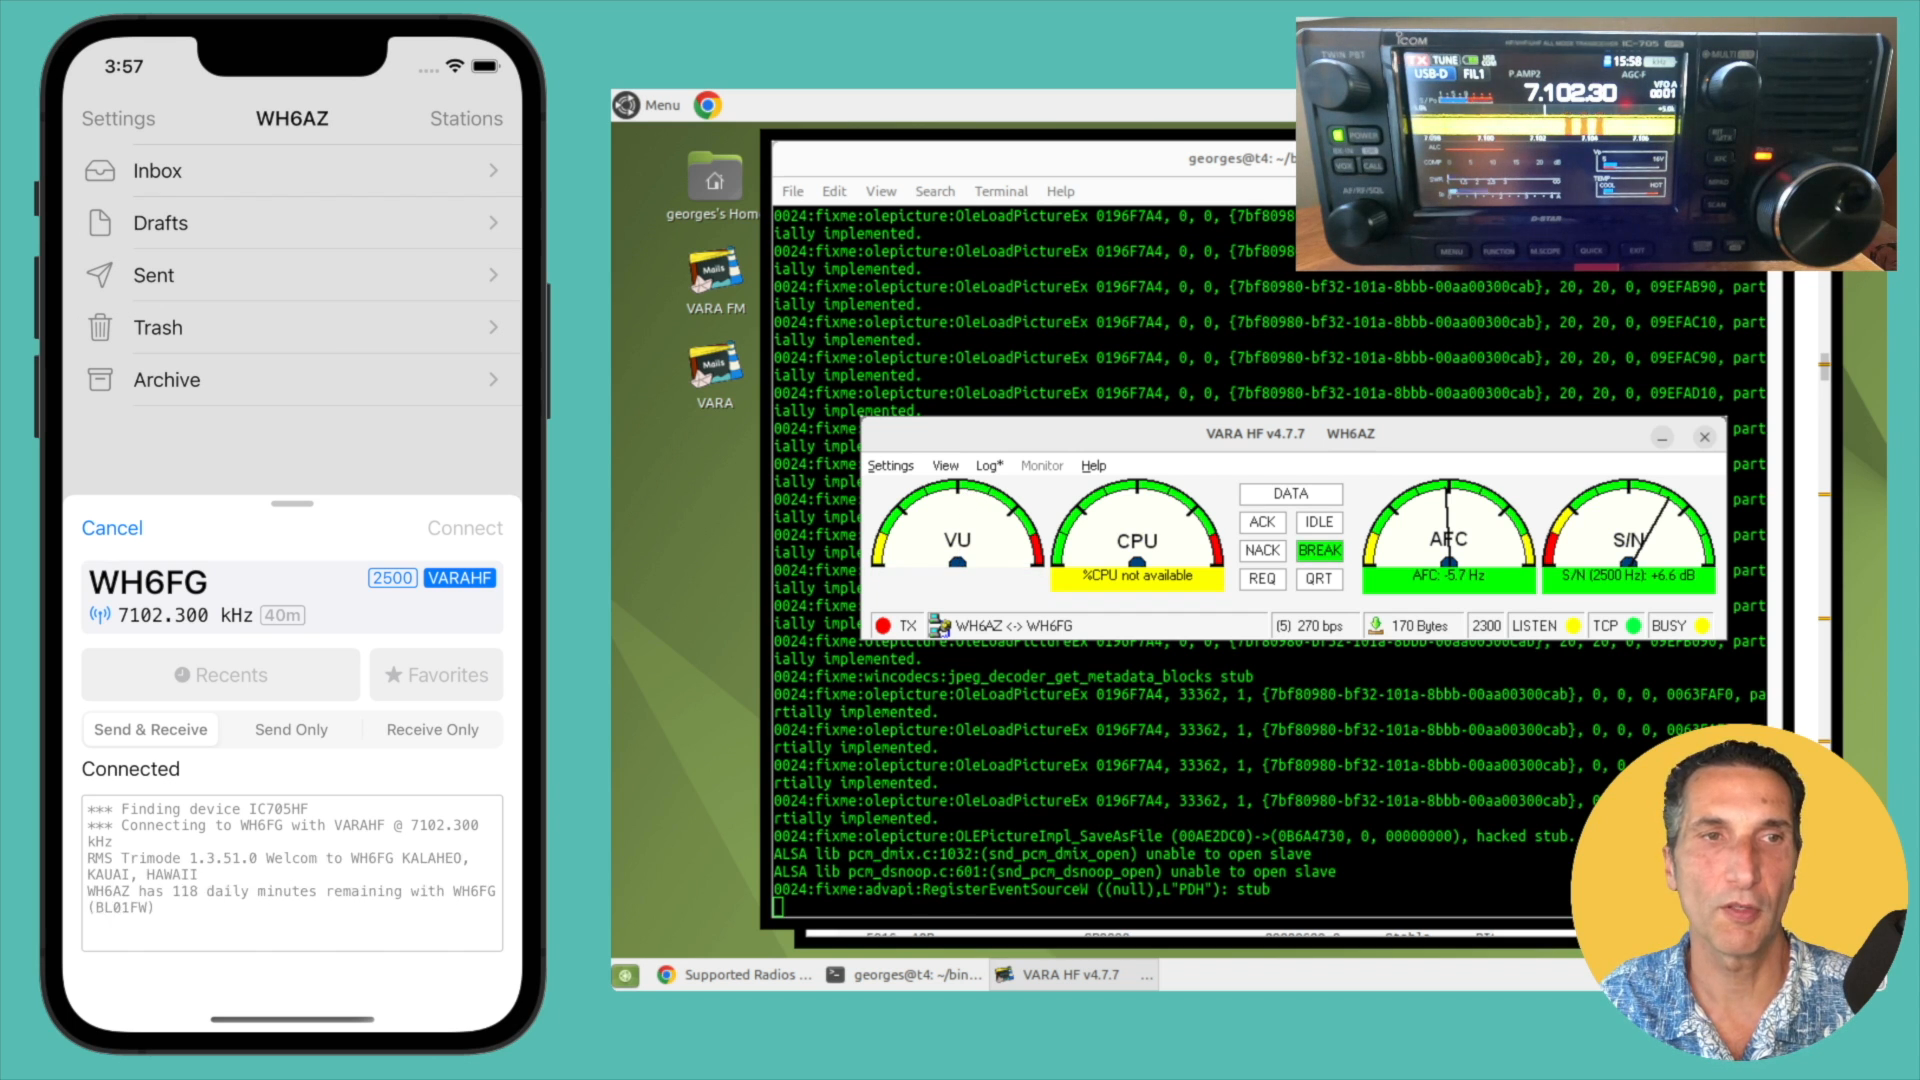Expand the Sent row chevron
Image resolution: width=1920 pixels, height=1080 pixels.
pos(493,275)
